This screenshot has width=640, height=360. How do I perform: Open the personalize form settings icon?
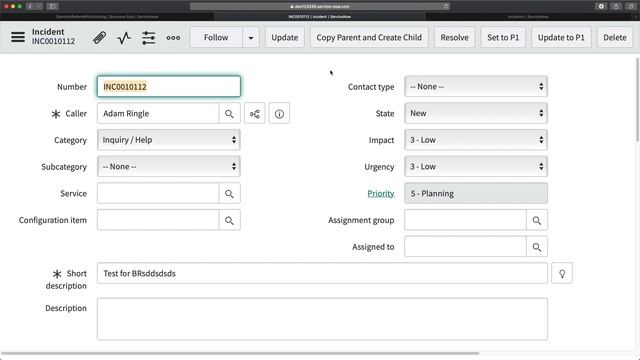pyautogui.click(x=149, y=38)
